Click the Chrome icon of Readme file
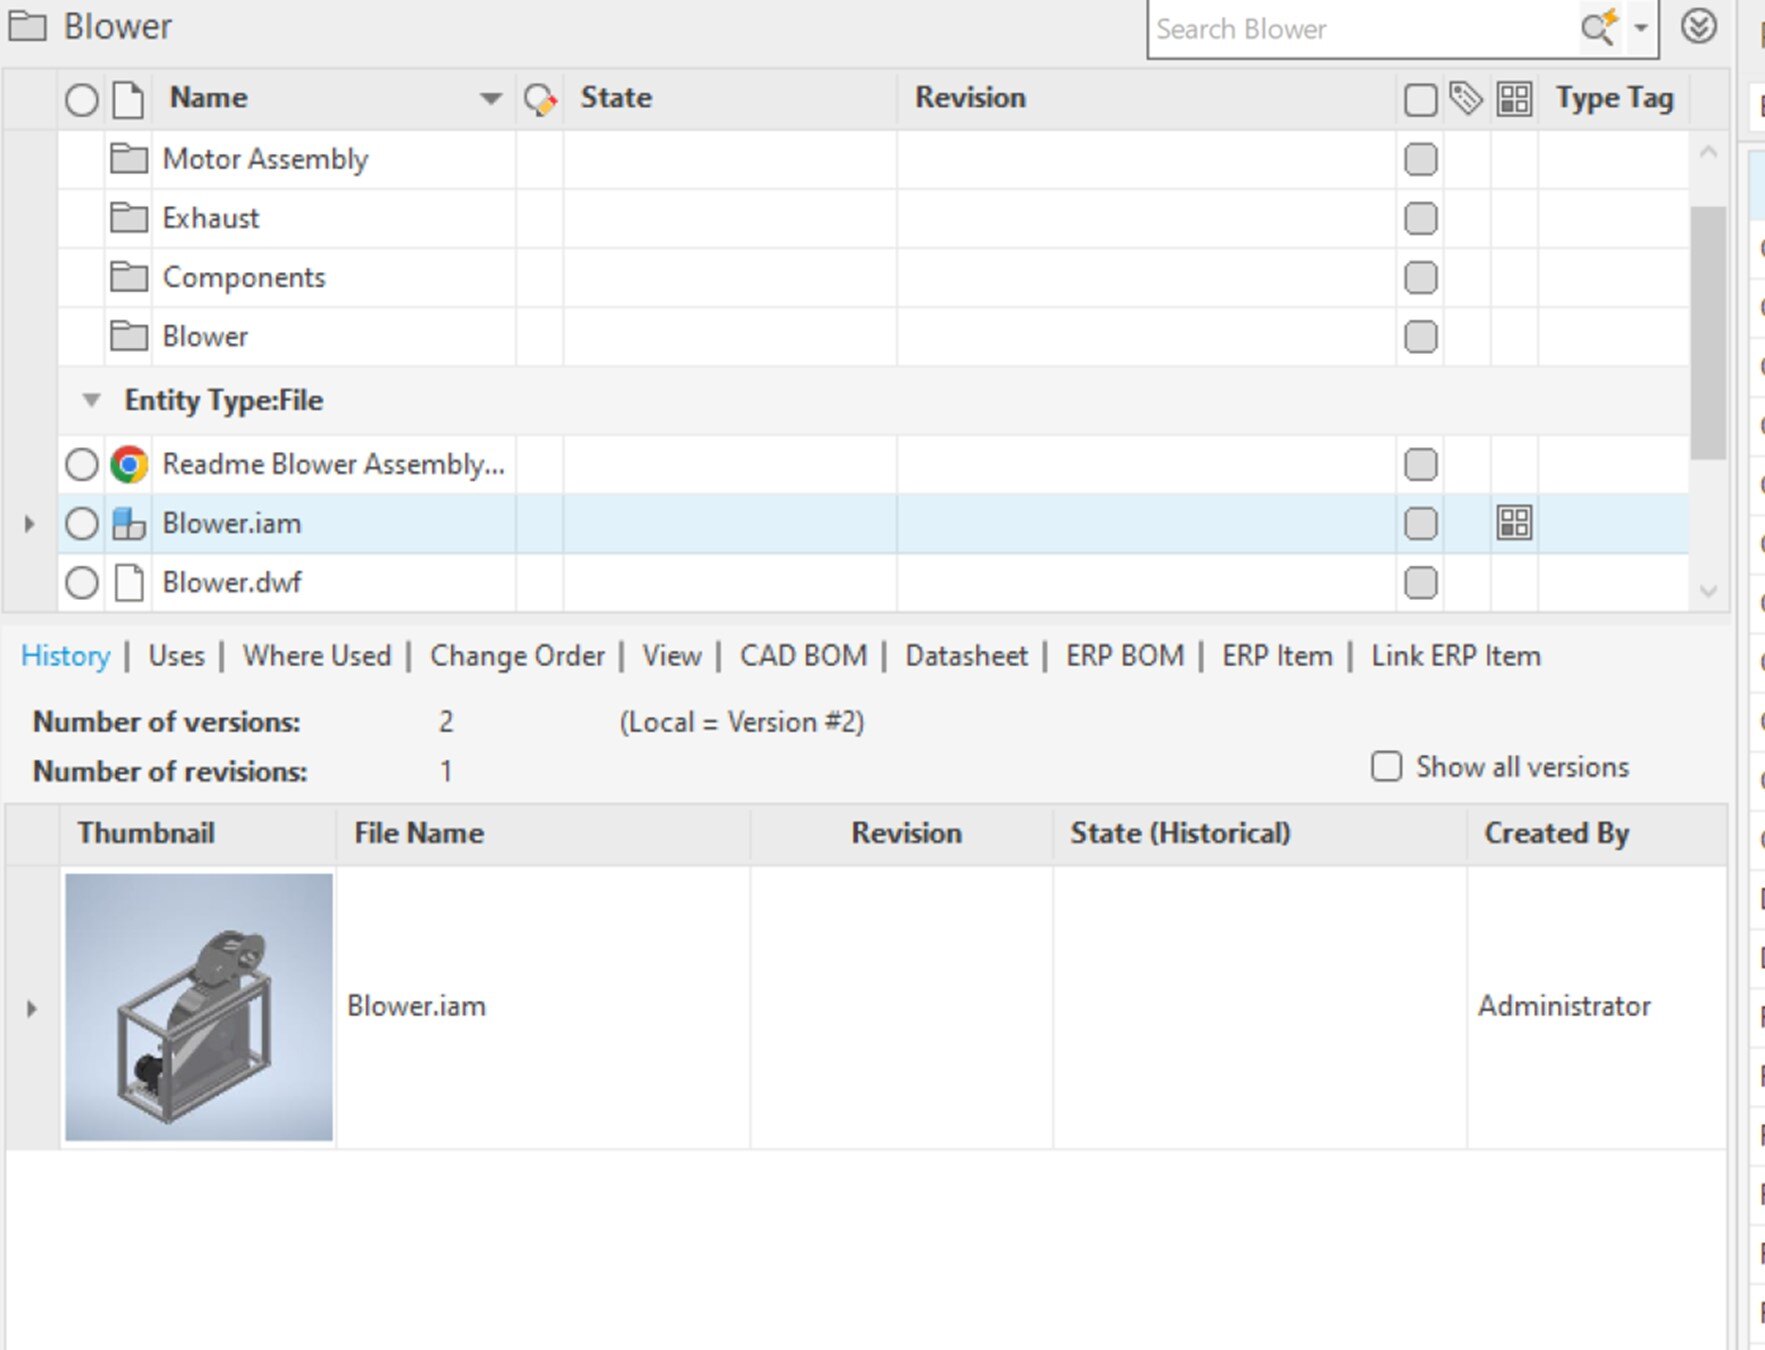The height and width of the screenshot is (1350, 1765). 129,464
